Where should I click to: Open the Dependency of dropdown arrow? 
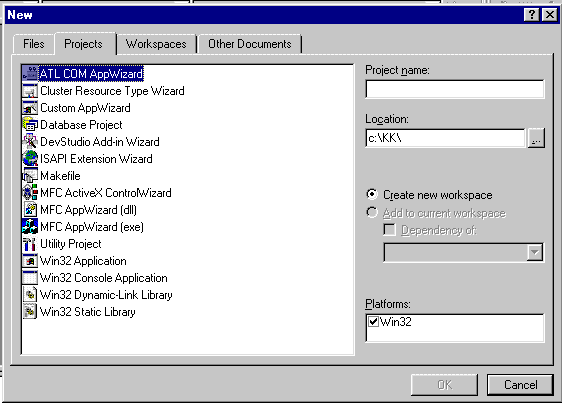point(534,252)
